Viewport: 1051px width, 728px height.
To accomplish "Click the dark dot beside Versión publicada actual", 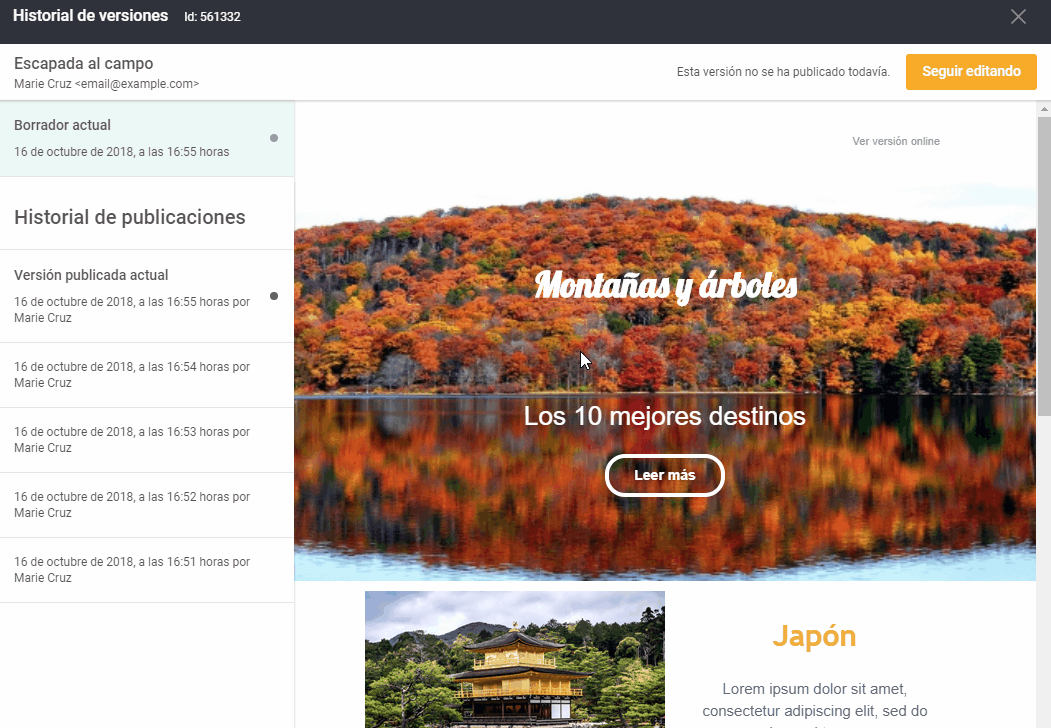I will click(x=274, y=296).
